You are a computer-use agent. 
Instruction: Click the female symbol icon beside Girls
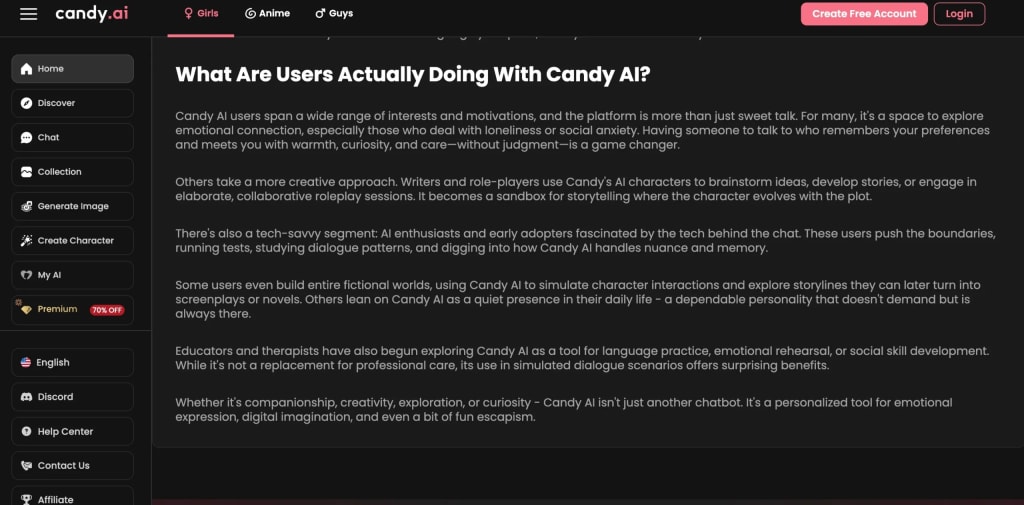pos(189,13)
